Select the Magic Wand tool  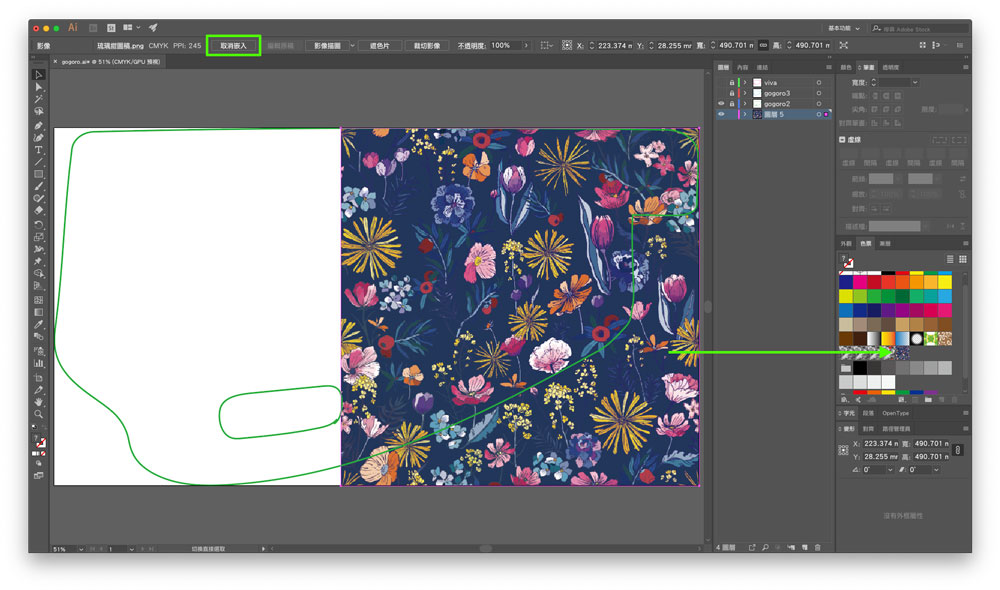tap(39, 100)
